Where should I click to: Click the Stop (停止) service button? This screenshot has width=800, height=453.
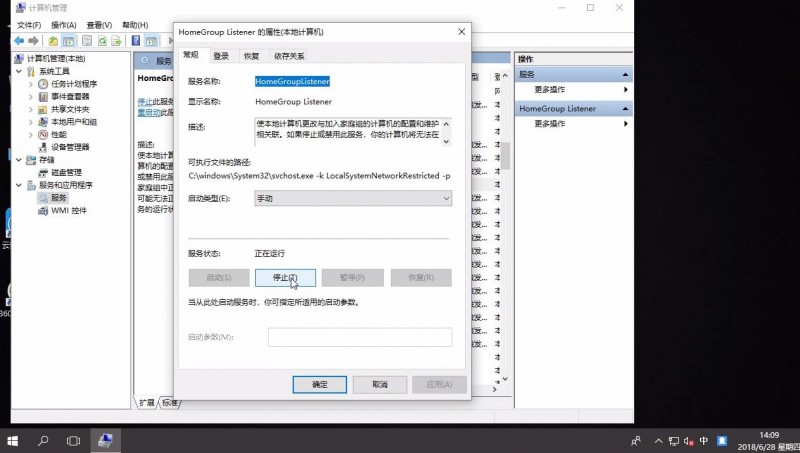coord(285,278)
